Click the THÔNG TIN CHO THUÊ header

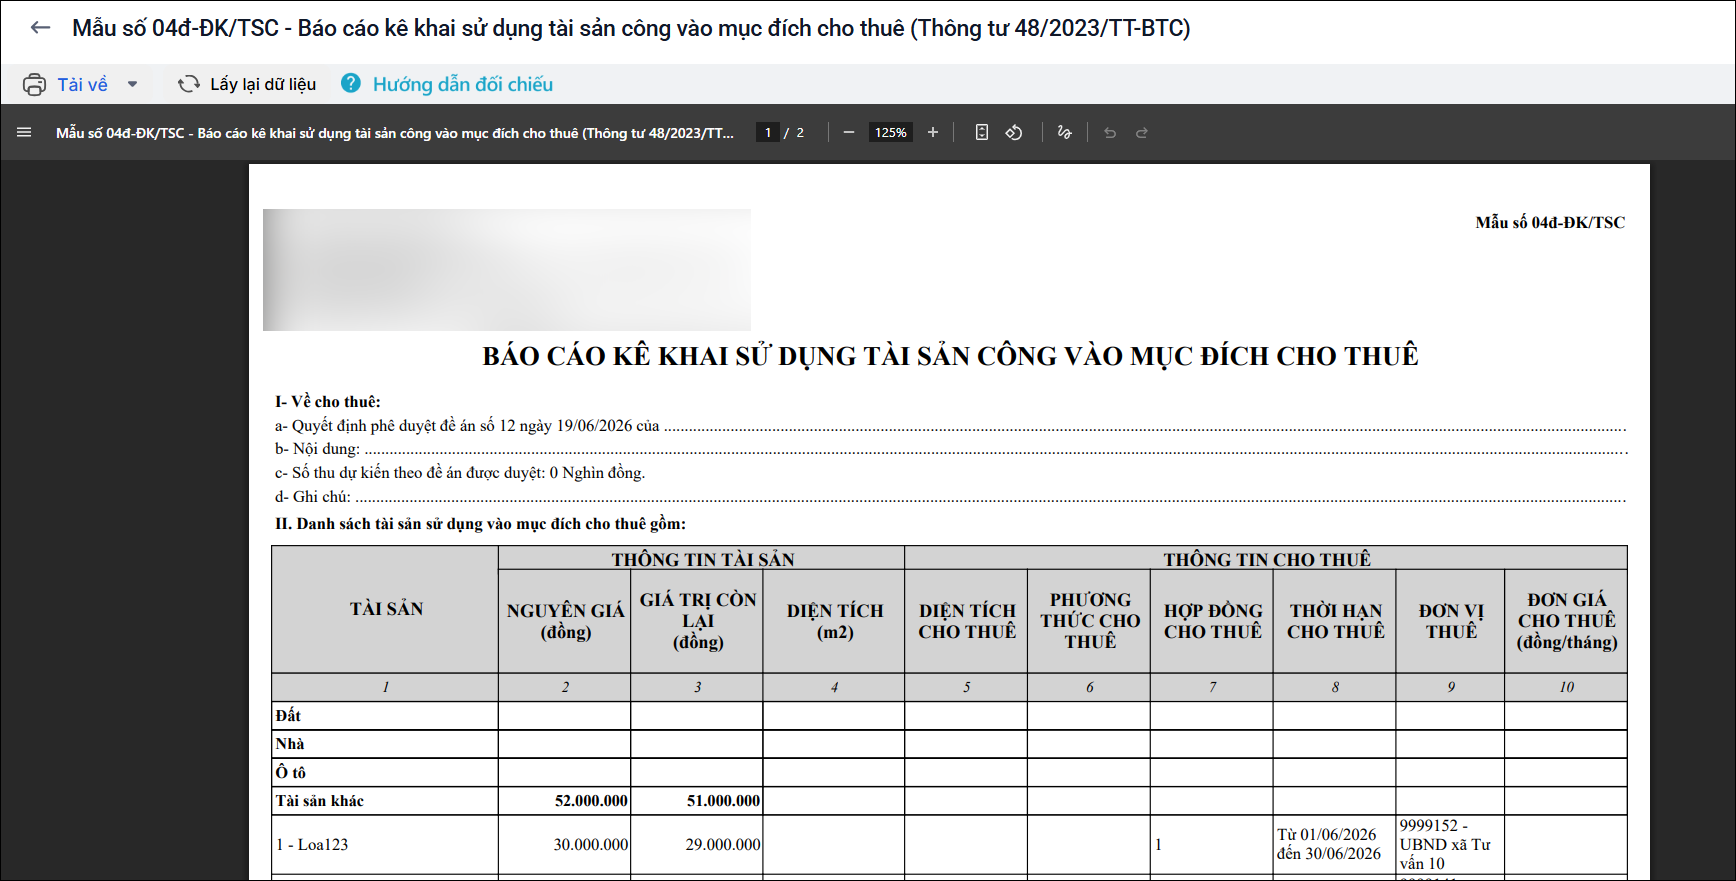click(1266, 559)
